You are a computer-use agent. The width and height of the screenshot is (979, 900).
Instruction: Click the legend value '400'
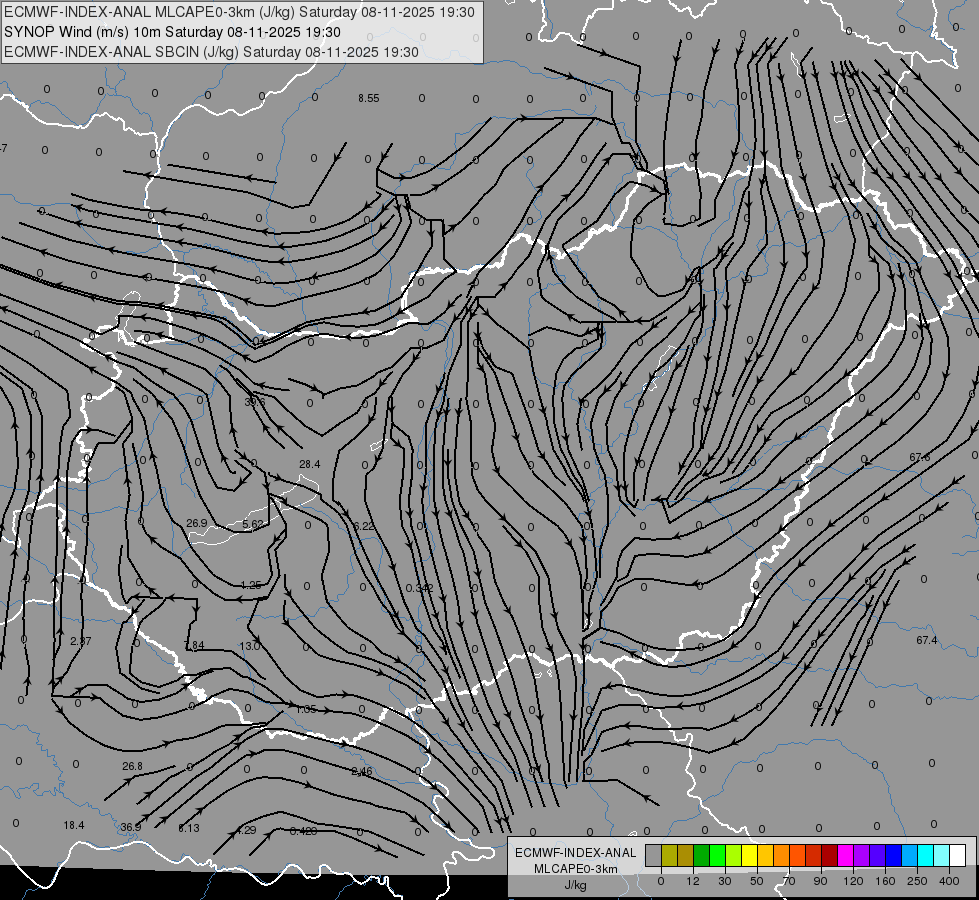tap(949, 881)
